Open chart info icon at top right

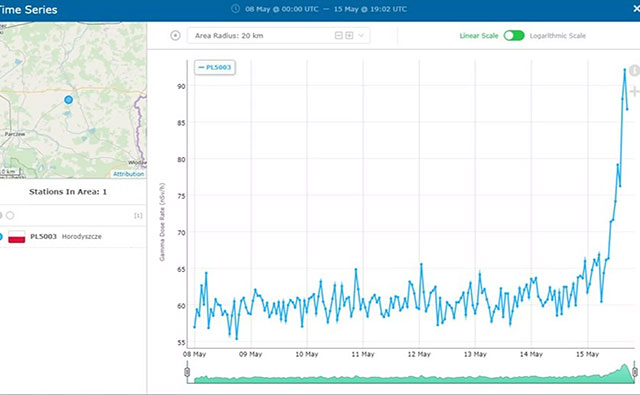point(634,70)
